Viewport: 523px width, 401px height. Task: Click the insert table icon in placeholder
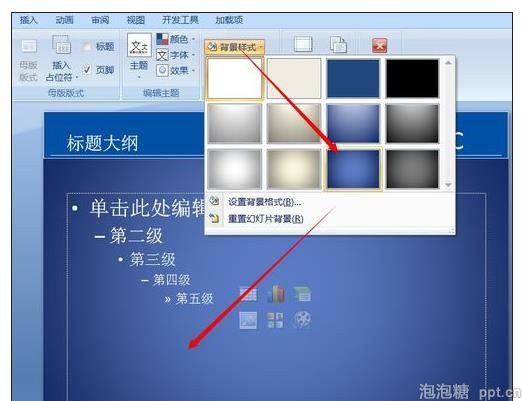pos(248,295)
